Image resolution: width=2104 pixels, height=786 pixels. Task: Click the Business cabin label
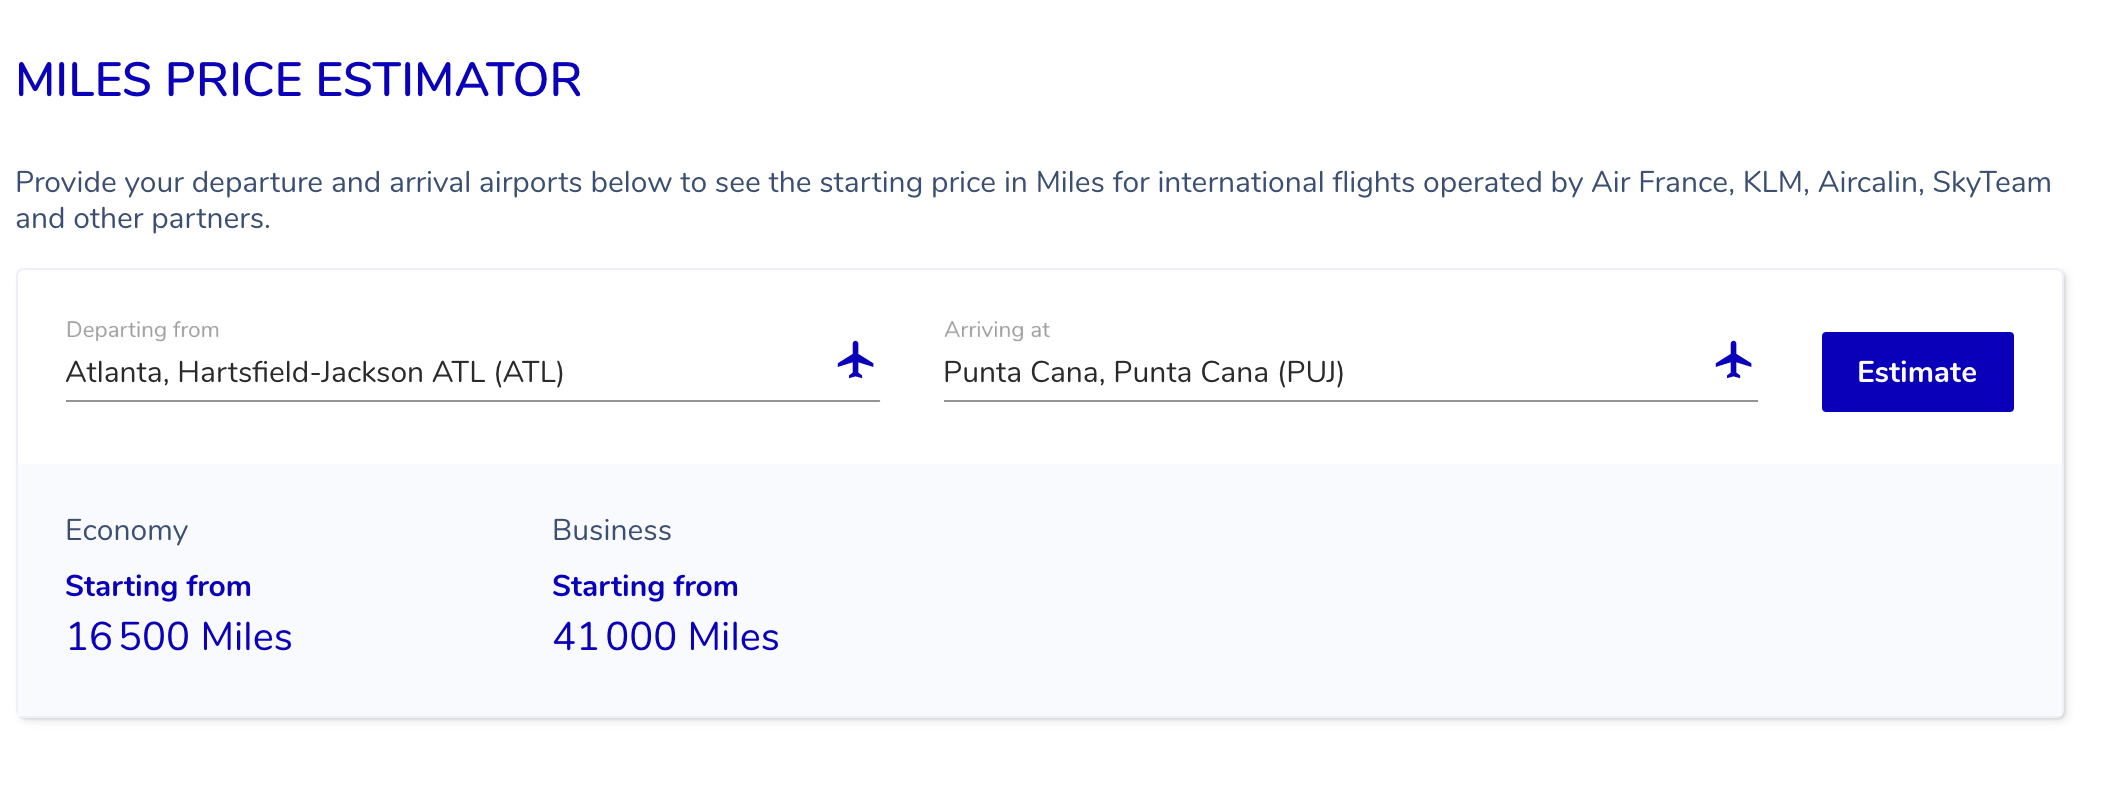click(611, 530)
